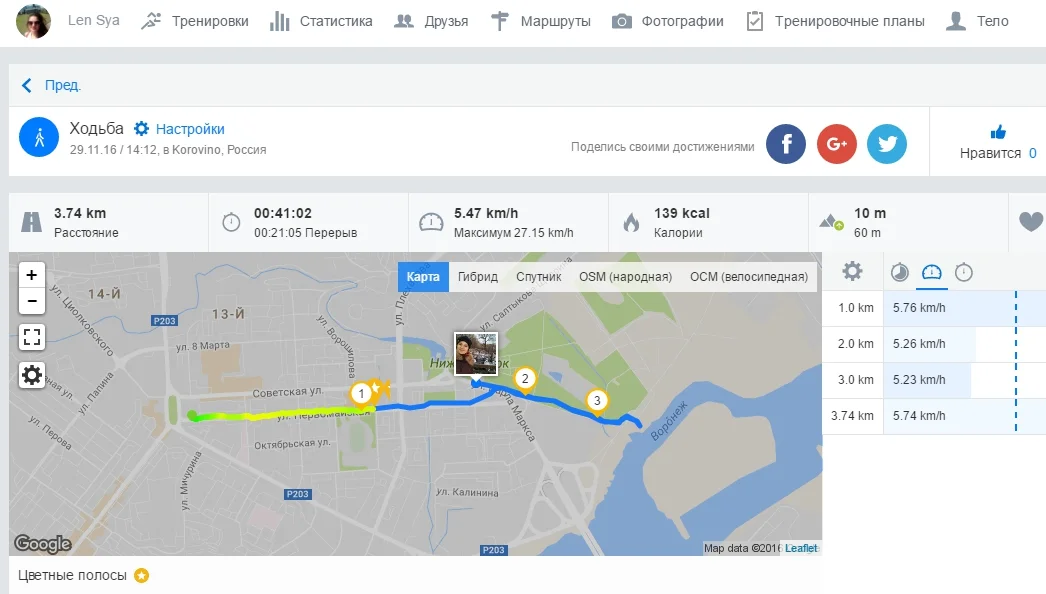1046x594 pixels.
Task: Share workout via Google Plus icon
Action: coord(837,143)
